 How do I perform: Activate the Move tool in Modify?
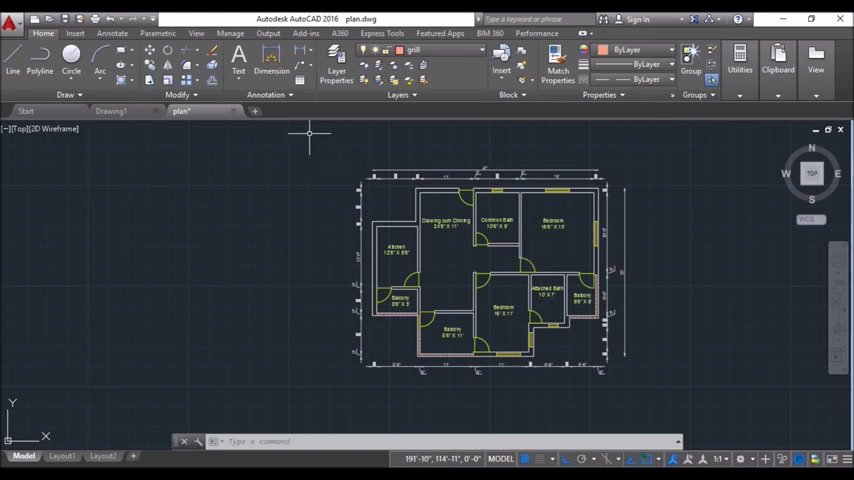(149, 50)
